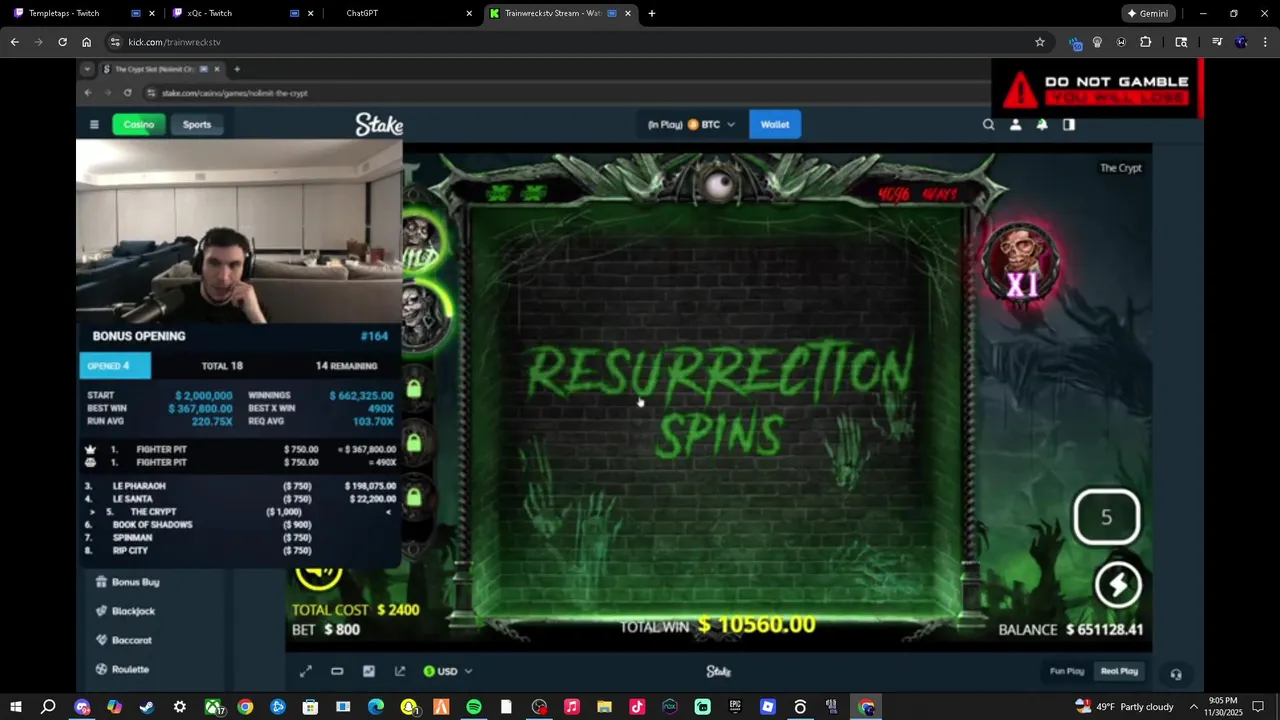The height and width of the screenshot is (720, 1280).
Task: Open the inner browser tab search dropdown
Action: [87, 69]
